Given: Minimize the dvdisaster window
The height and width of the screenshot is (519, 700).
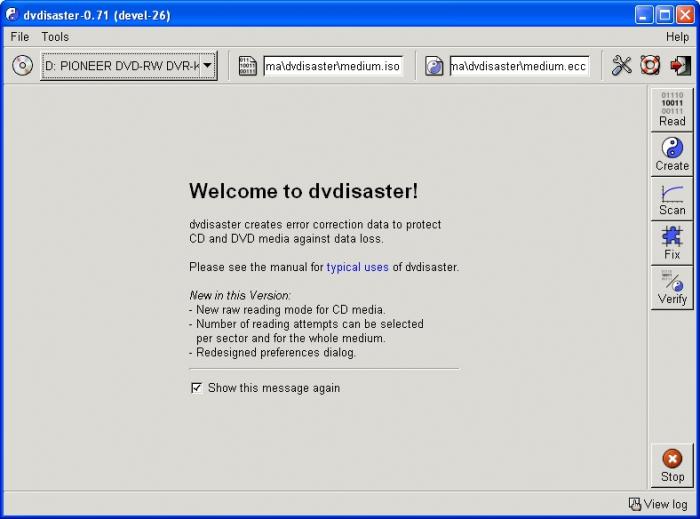Looking at the screenshot, I should (643, 15).
